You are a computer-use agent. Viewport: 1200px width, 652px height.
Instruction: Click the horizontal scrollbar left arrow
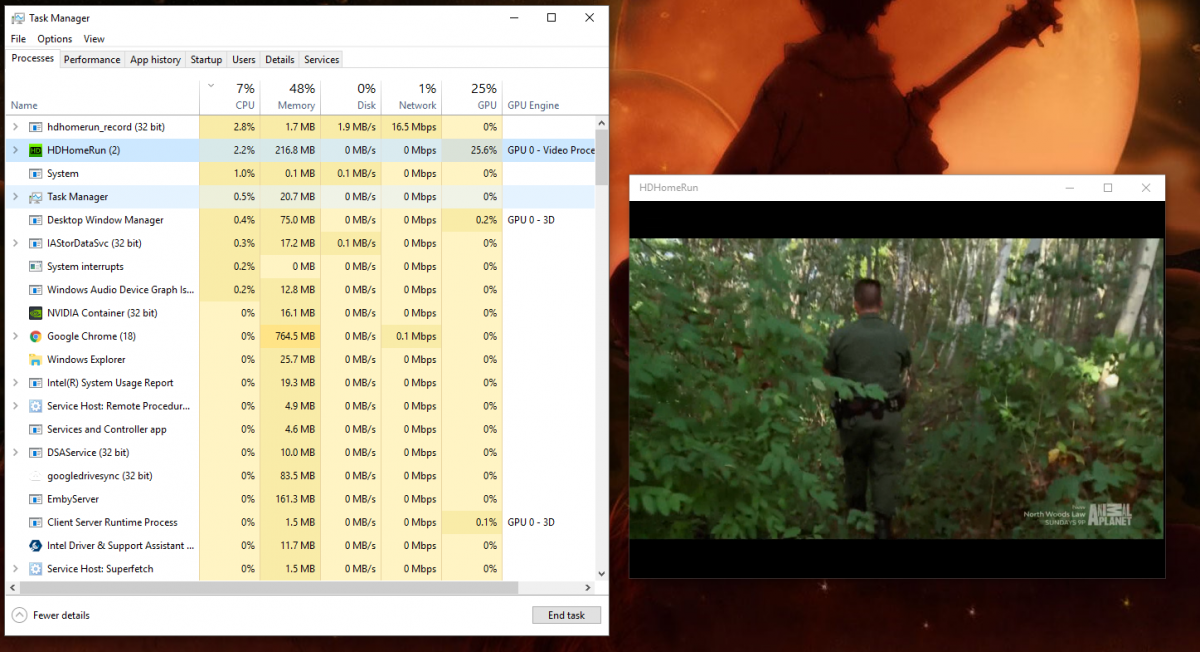pyautogui.click(x=14, y=587)
